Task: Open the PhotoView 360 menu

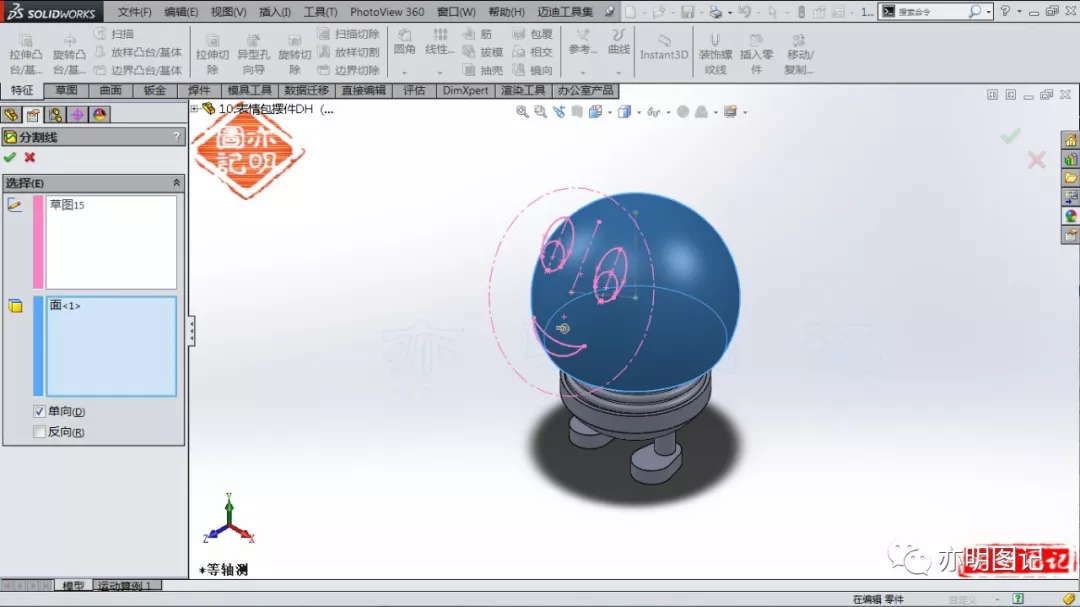Action: click(x=387, y=12)
